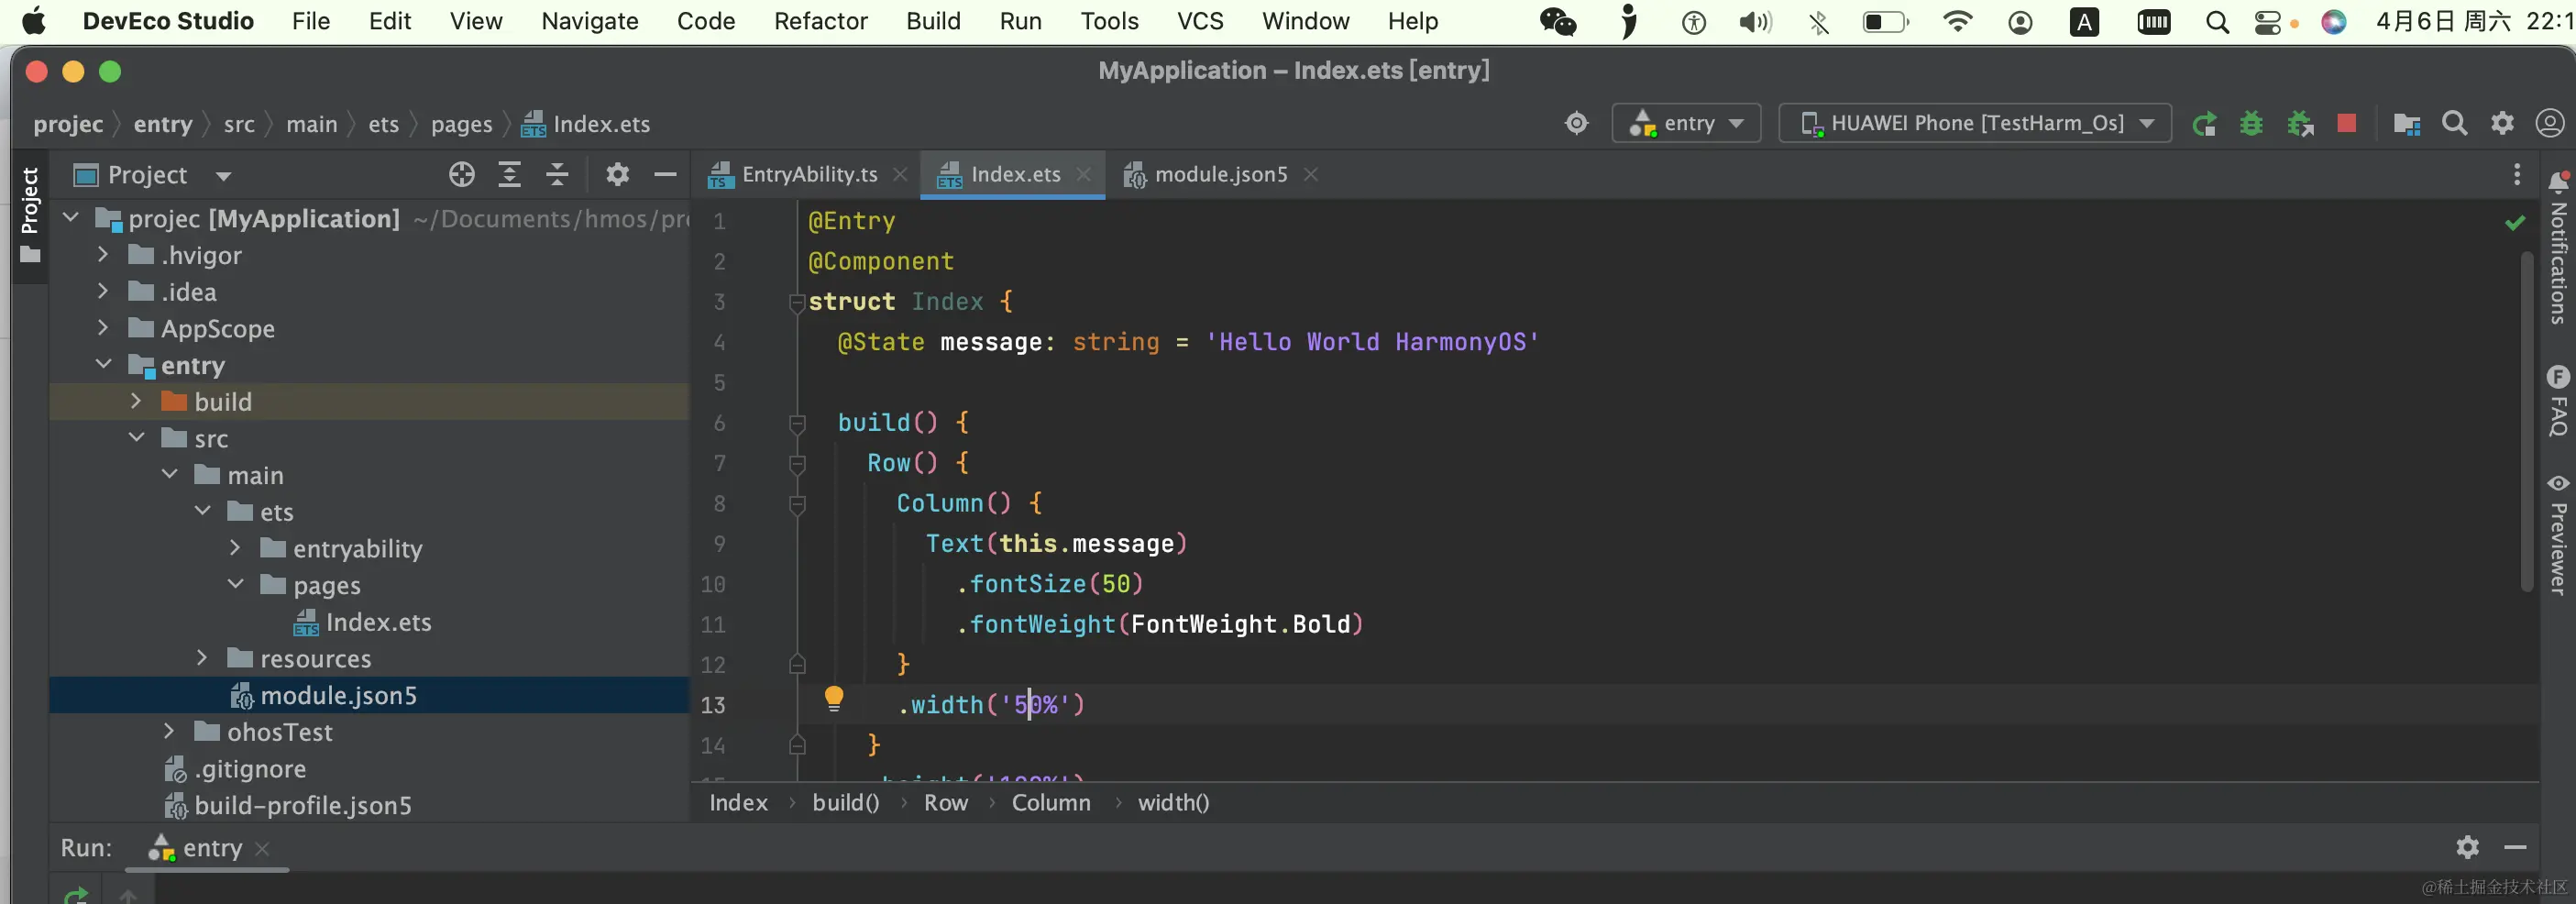2576x904 pixels.
Task: Toggle code folding on struct Index line
Action: (x=797, y=302)
